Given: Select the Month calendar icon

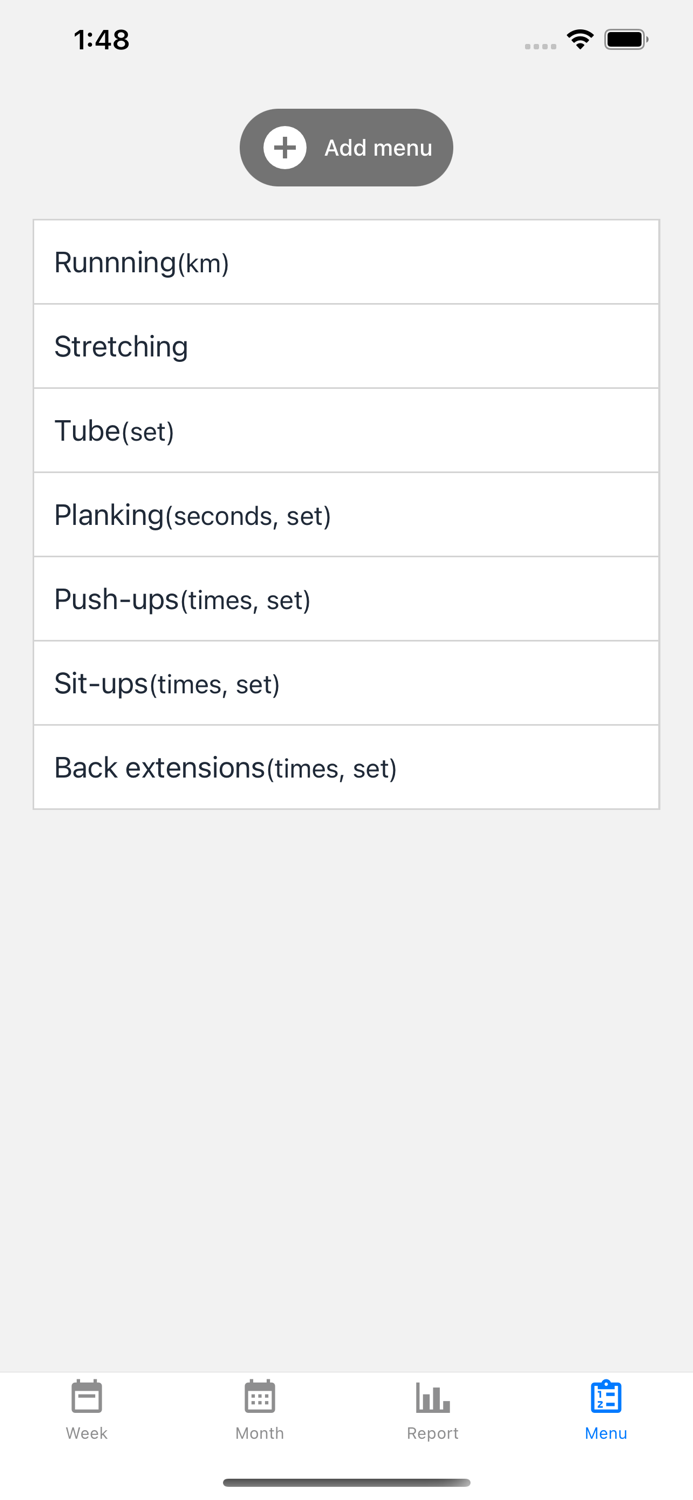Looking at the screenshot, I should pos(260,1396).
